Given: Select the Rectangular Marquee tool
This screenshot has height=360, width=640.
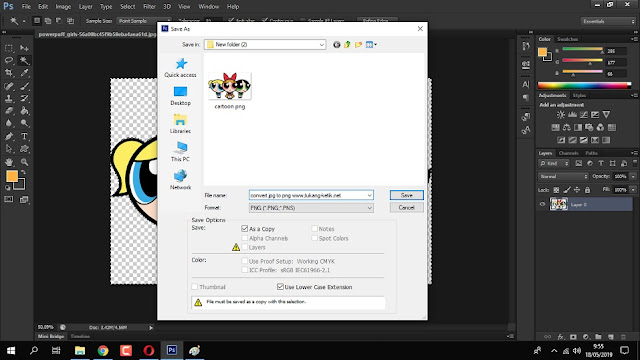Looking at the screenshot, I should [x=9, y=48].
